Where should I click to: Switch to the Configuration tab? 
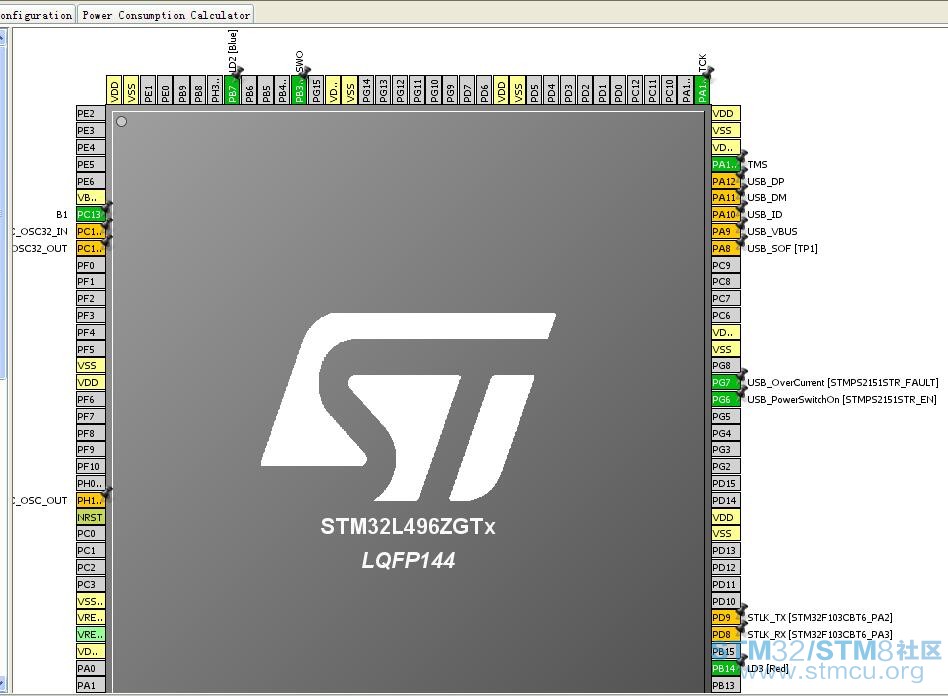click(36, 15)
